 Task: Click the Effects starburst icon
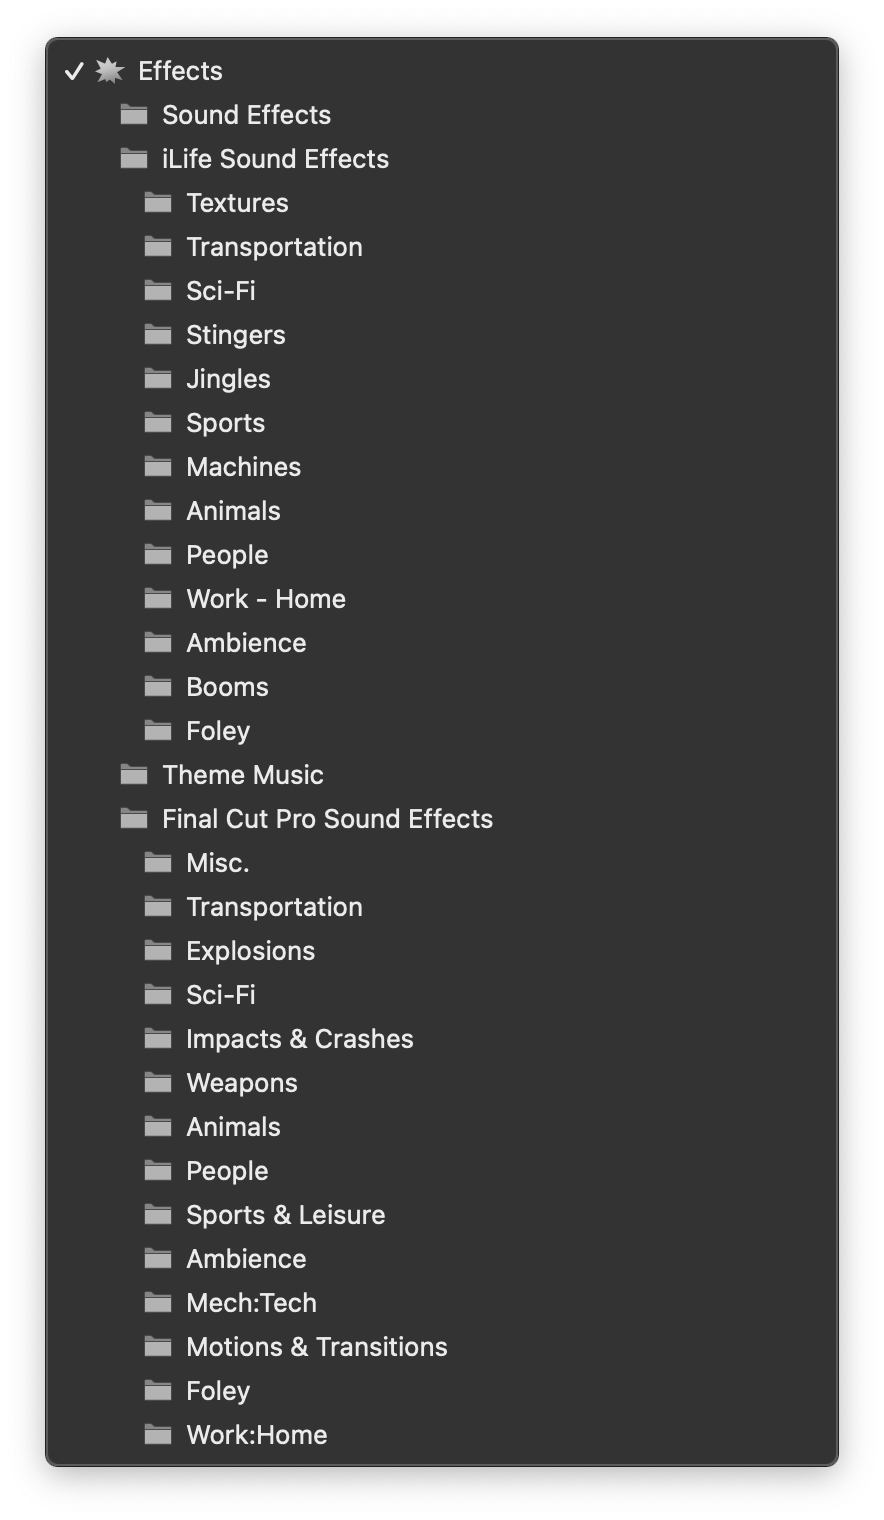point(109,71)
